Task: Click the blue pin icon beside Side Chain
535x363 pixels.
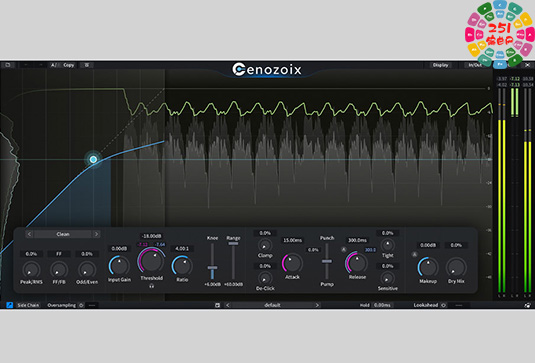Action: click(x=10, y=305)
